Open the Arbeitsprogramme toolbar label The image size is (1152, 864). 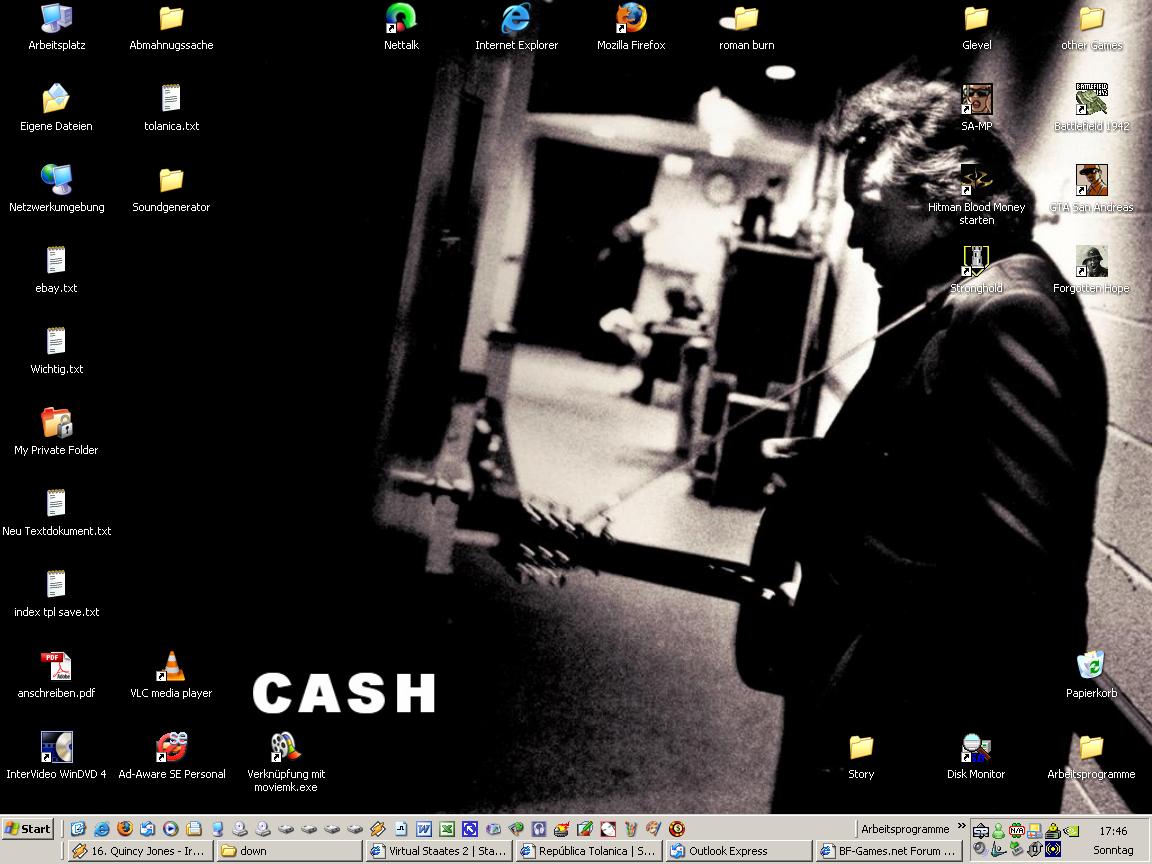pyautogui.click(x=905, y=829)
